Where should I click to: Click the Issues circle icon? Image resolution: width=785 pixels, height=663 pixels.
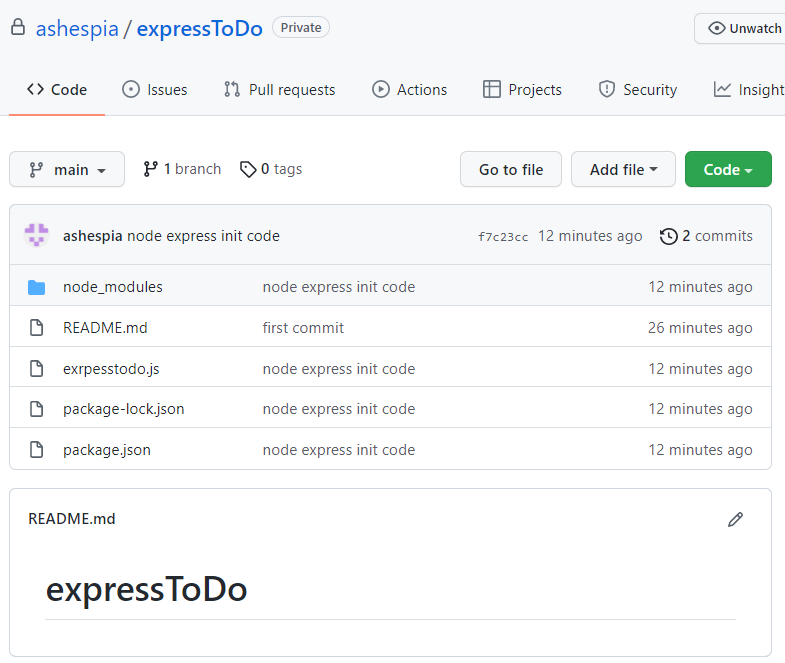point(131,90)
